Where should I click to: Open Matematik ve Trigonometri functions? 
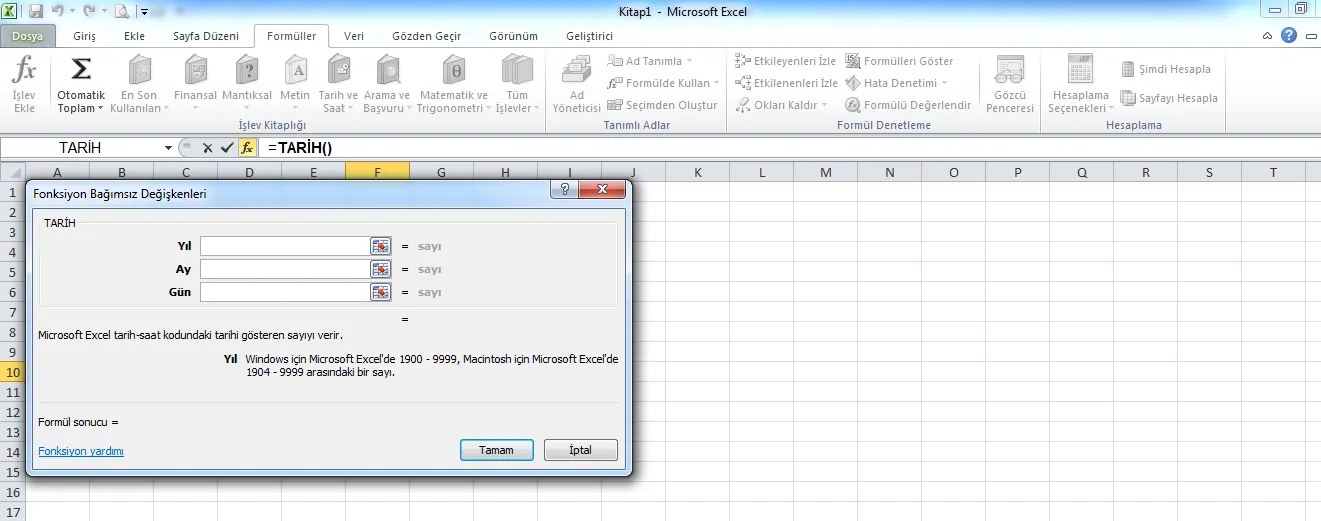point(452,84)
